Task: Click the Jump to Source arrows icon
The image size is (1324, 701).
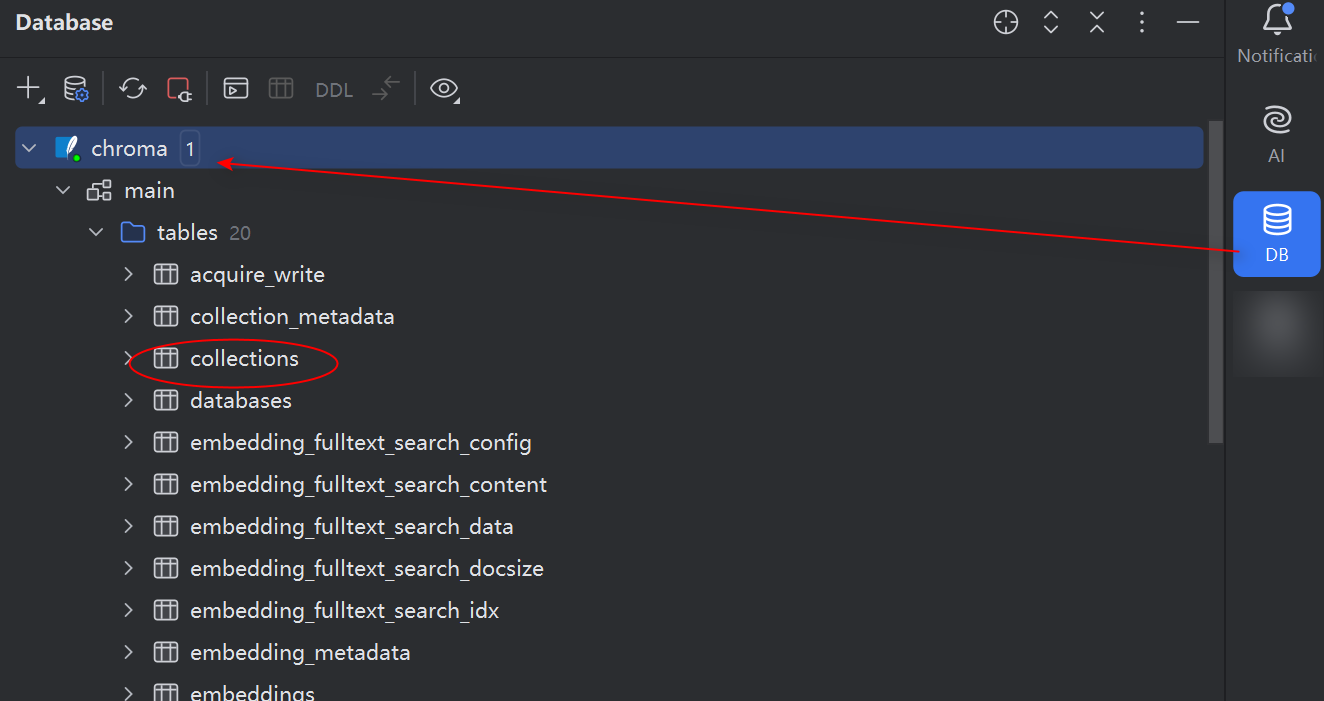Action: pyautogui.click(x=386, y=89)
